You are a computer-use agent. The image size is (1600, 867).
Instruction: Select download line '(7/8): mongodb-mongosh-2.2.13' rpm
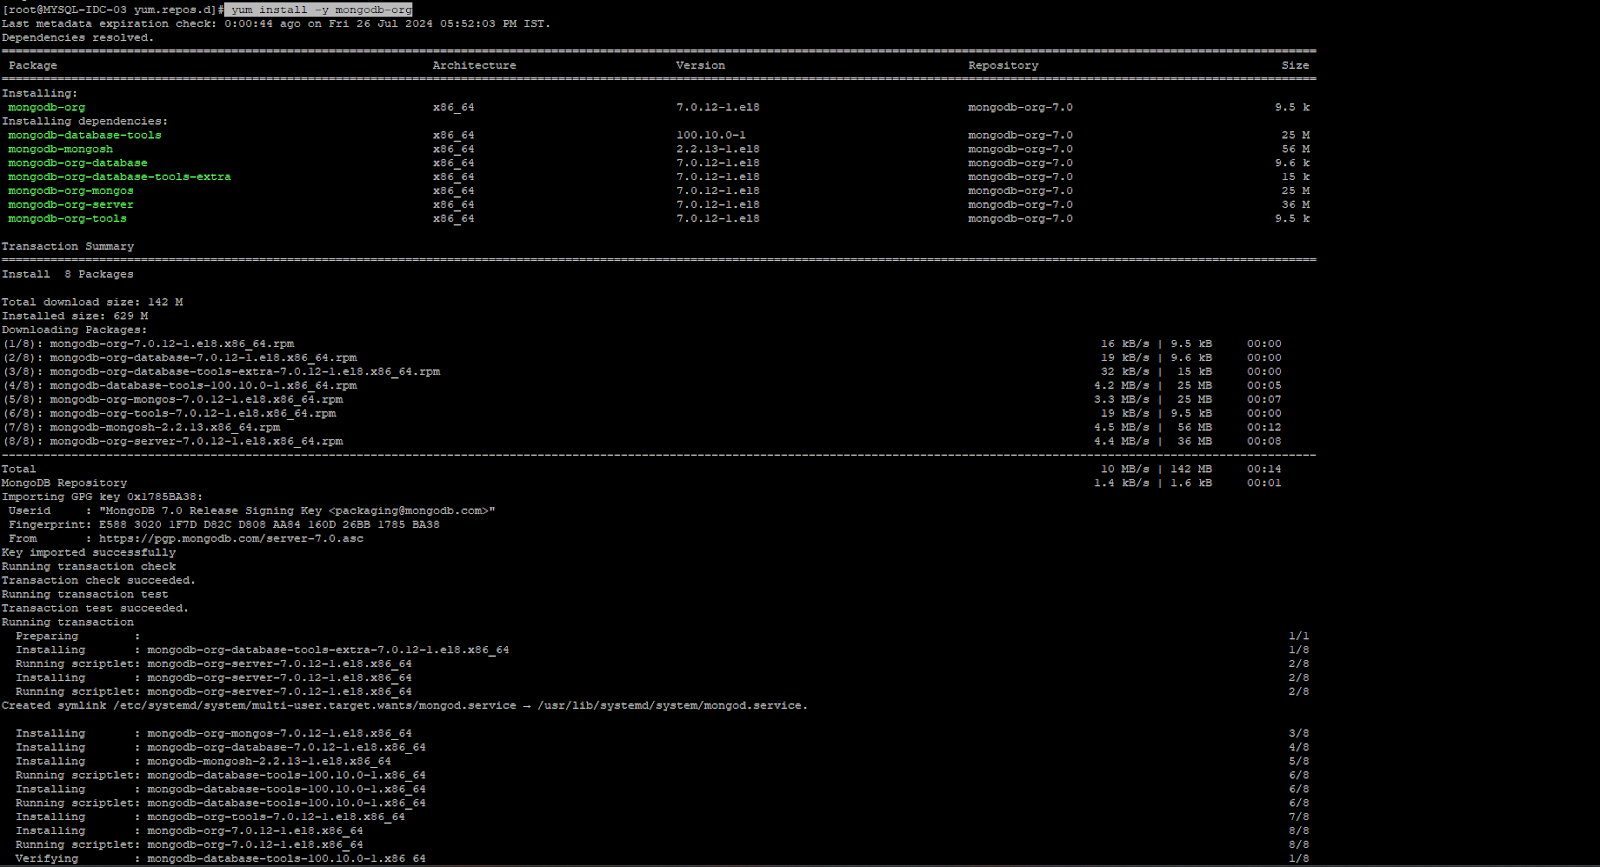(x=141, y=428)
